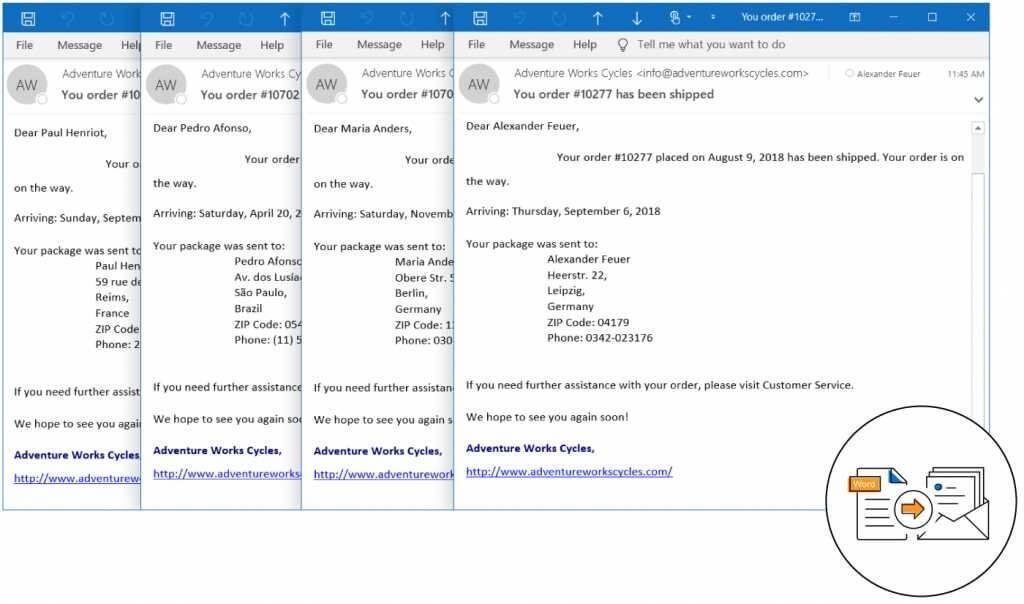Click Save icon in Alexander Feuer window
Image resolution: width=1024 pixels, height=604 pixels.
click(x=480, y=18)
